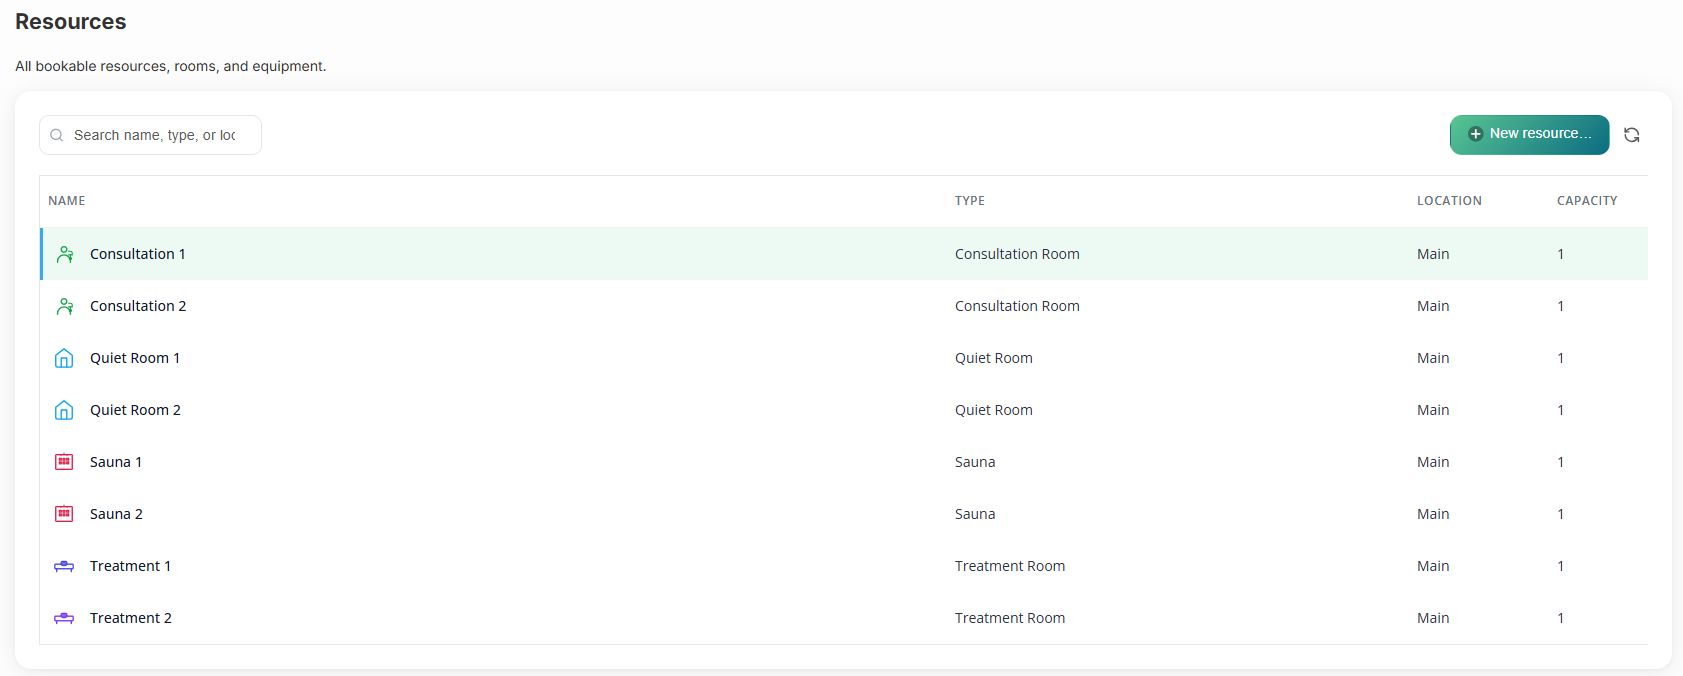
Task: Open the Treatment 2 resource
Action: click(x=131, y=618)
